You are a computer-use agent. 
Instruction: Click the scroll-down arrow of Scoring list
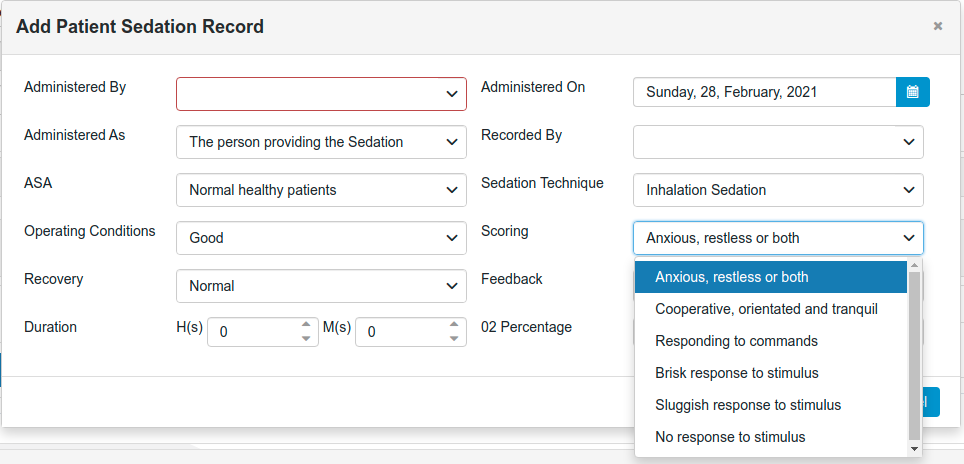point(914,449)
